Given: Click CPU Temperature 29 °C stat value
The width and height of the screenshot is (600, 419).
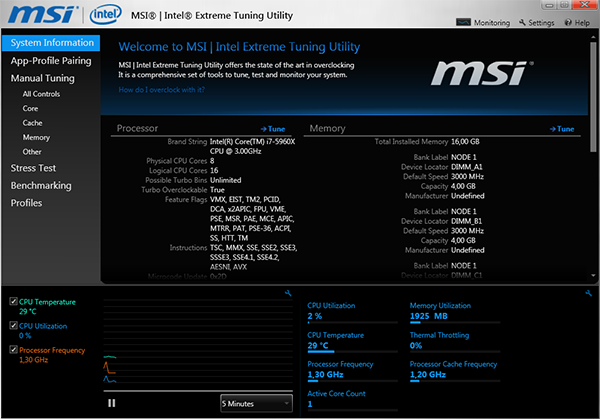Looking at the screenshot, I should pyautogui.click(x=318, y=346).
